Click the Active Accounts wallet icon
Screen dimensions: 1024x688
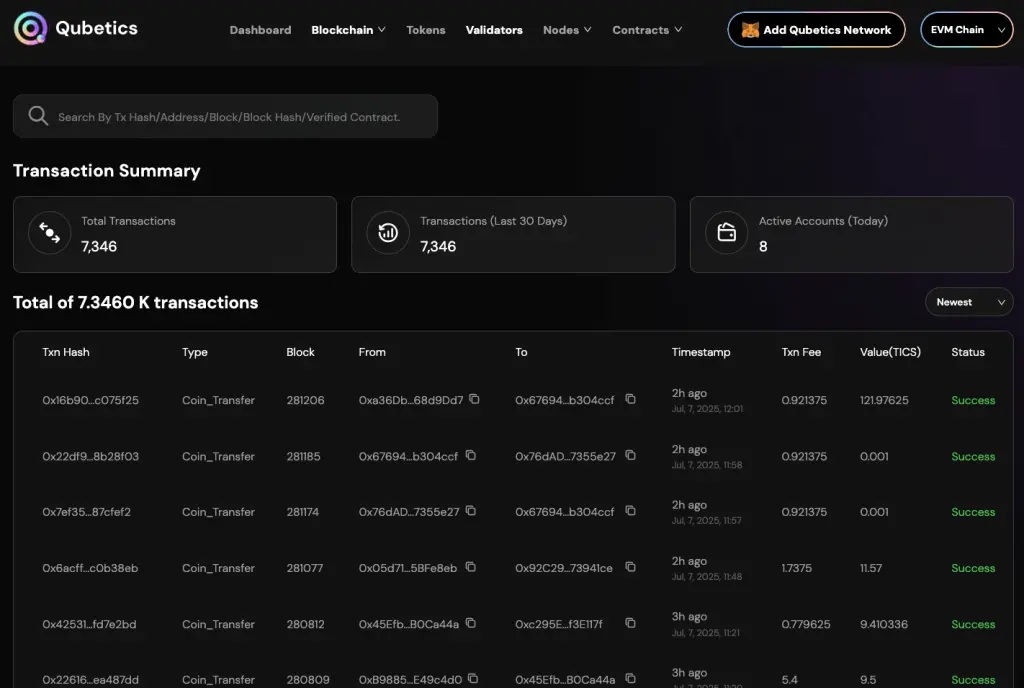[726, 233]
